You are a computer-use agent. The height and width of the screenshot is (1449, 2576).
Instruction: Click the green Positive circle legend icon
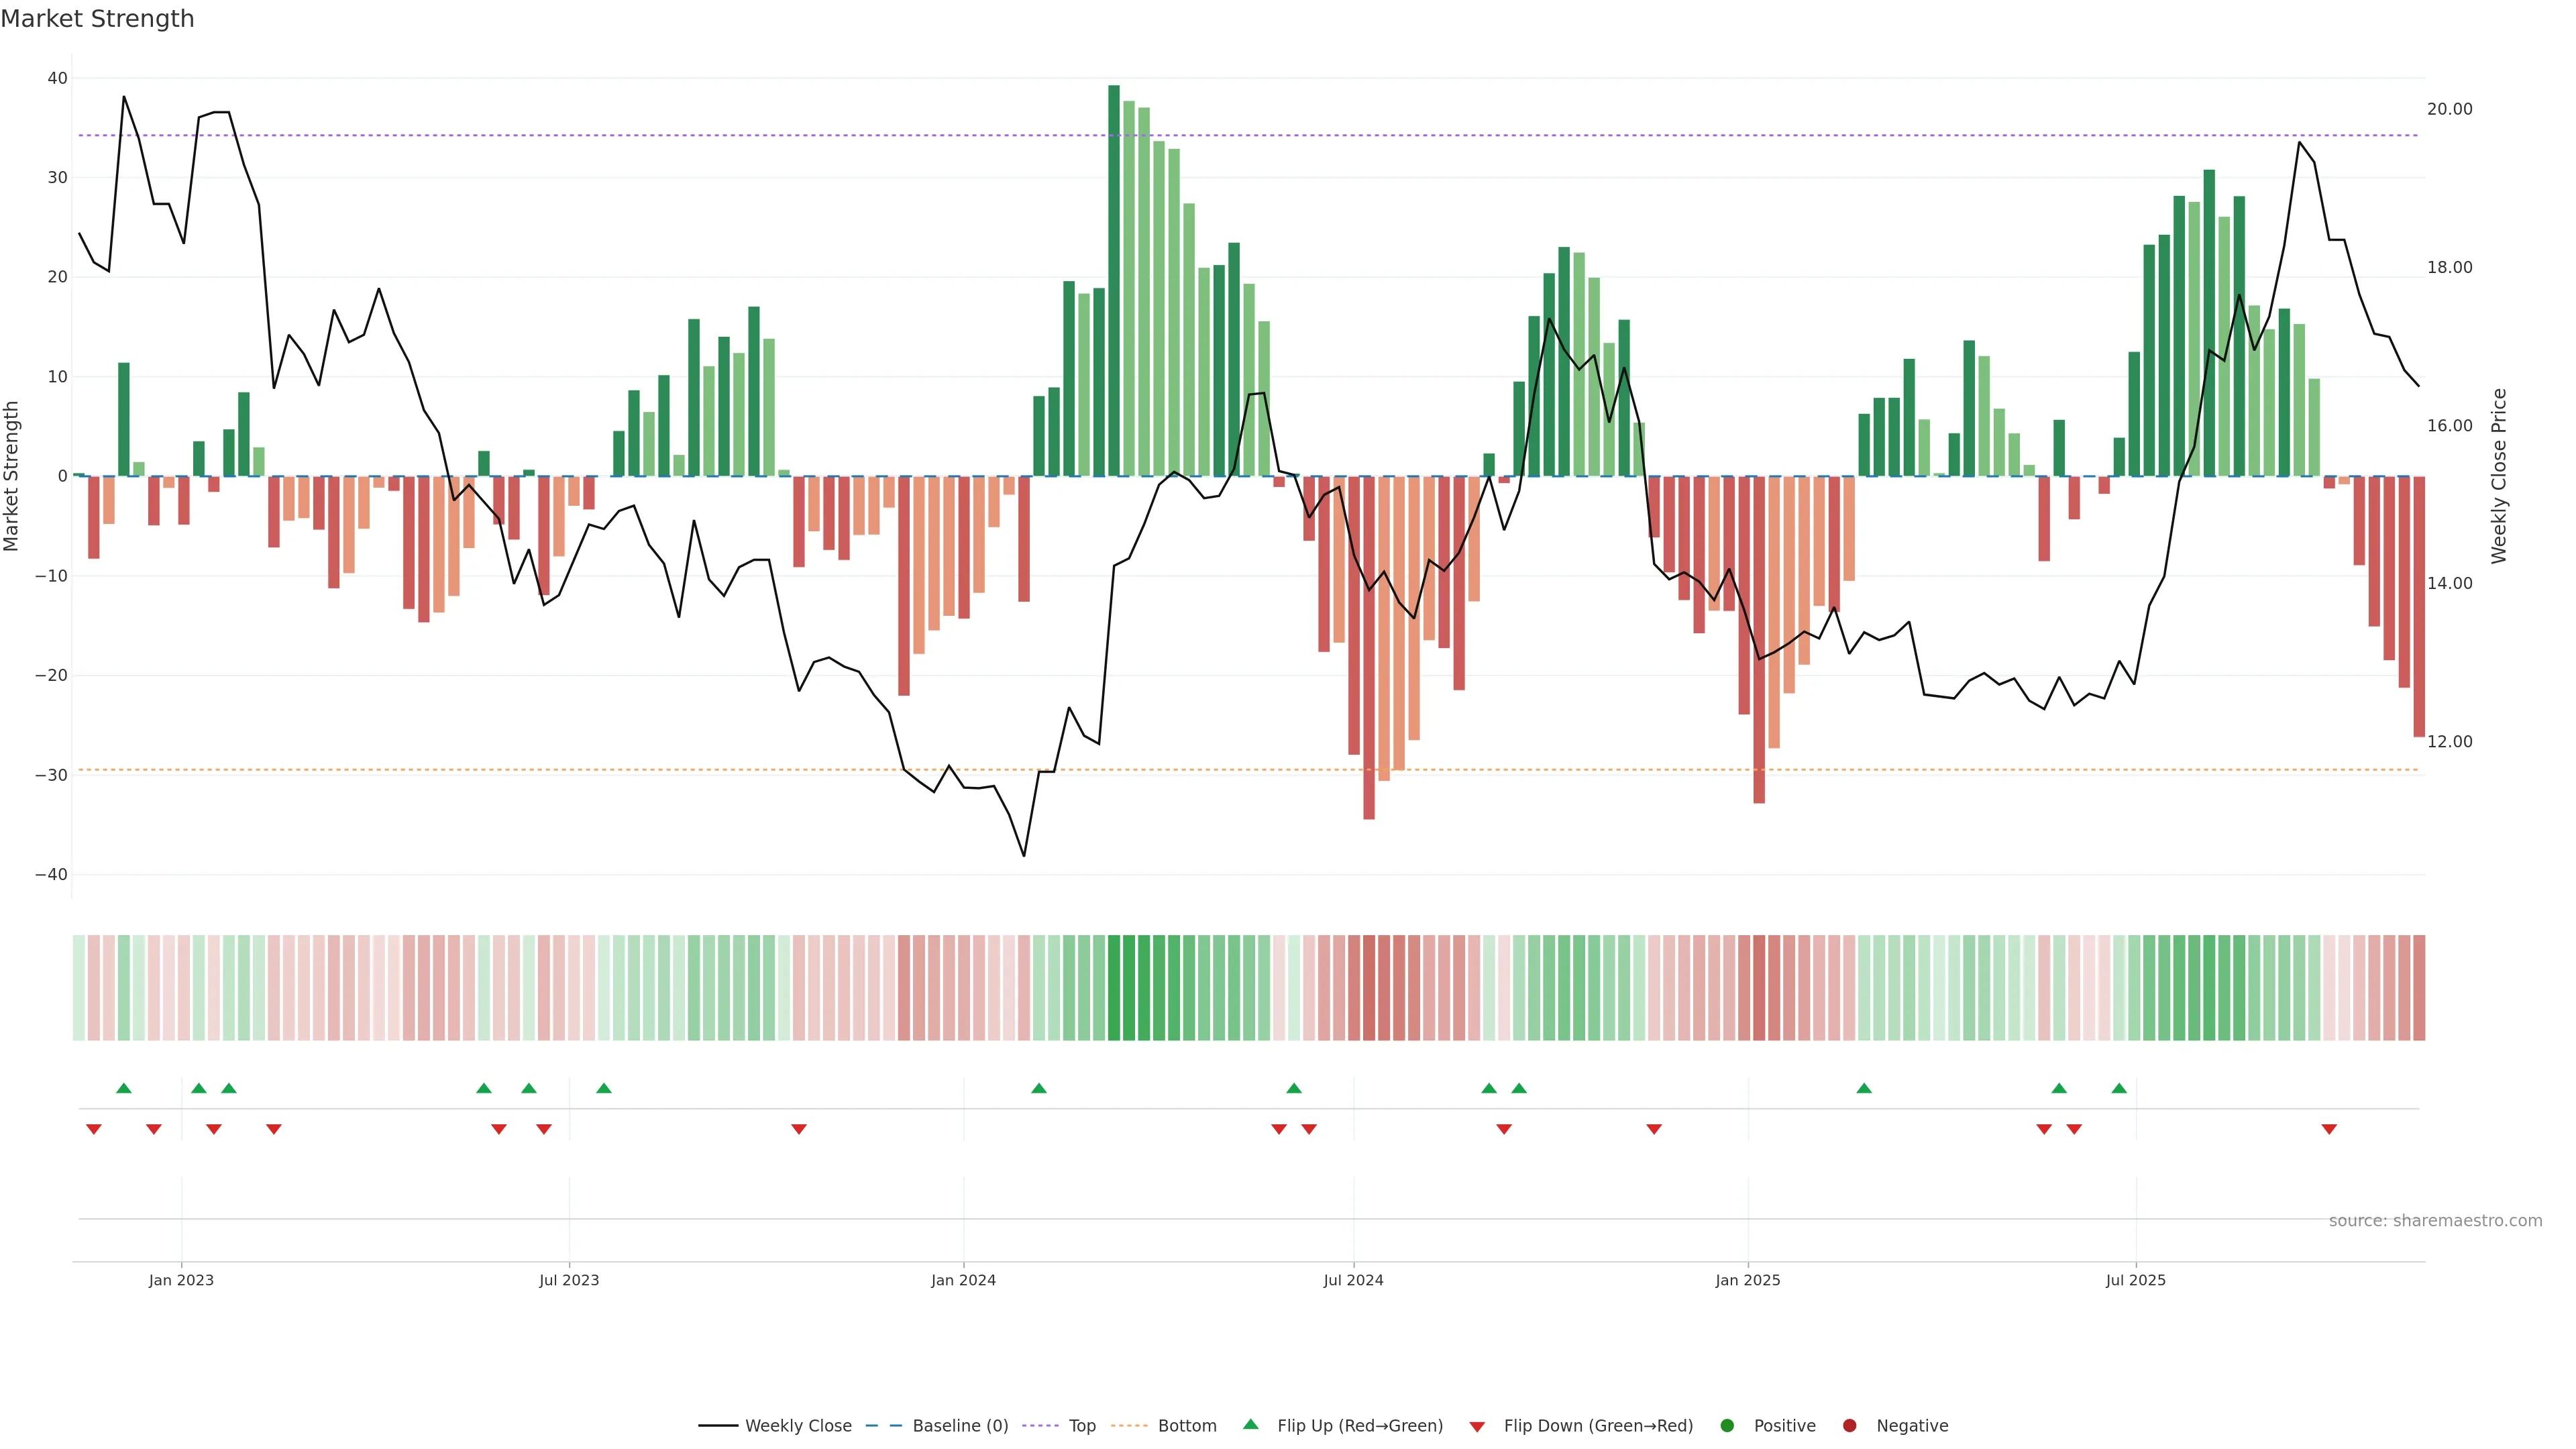coord(1727,1425)
